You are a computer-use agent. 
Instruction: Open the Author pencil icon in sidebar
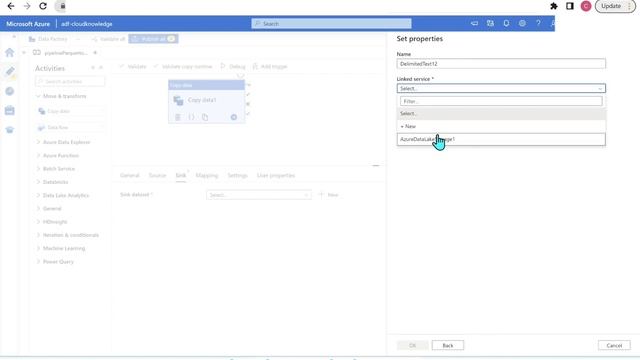(x=10, y=72)
